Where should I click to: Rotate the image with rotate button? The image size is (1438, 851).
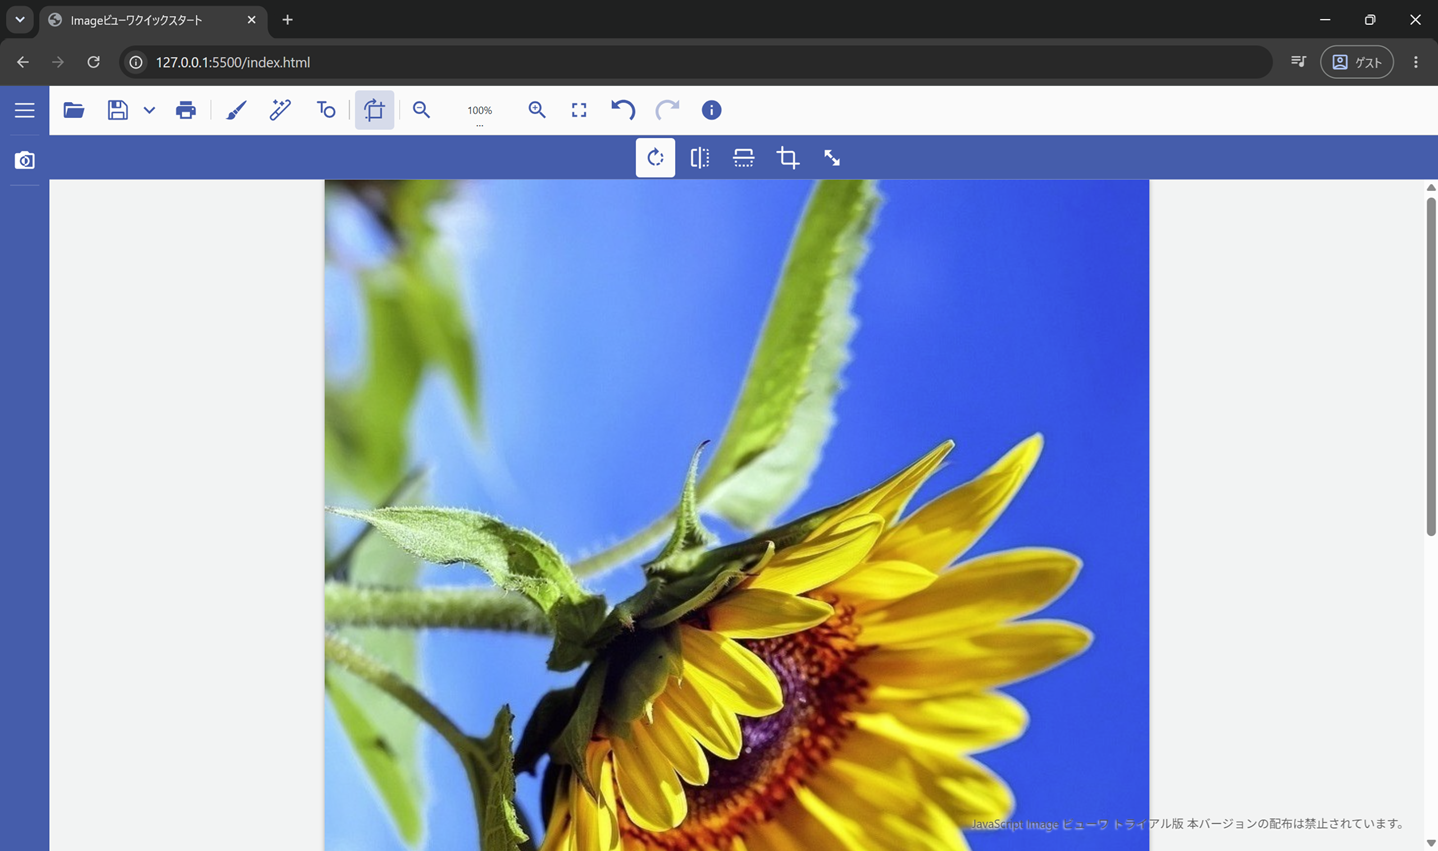[655, 158]
